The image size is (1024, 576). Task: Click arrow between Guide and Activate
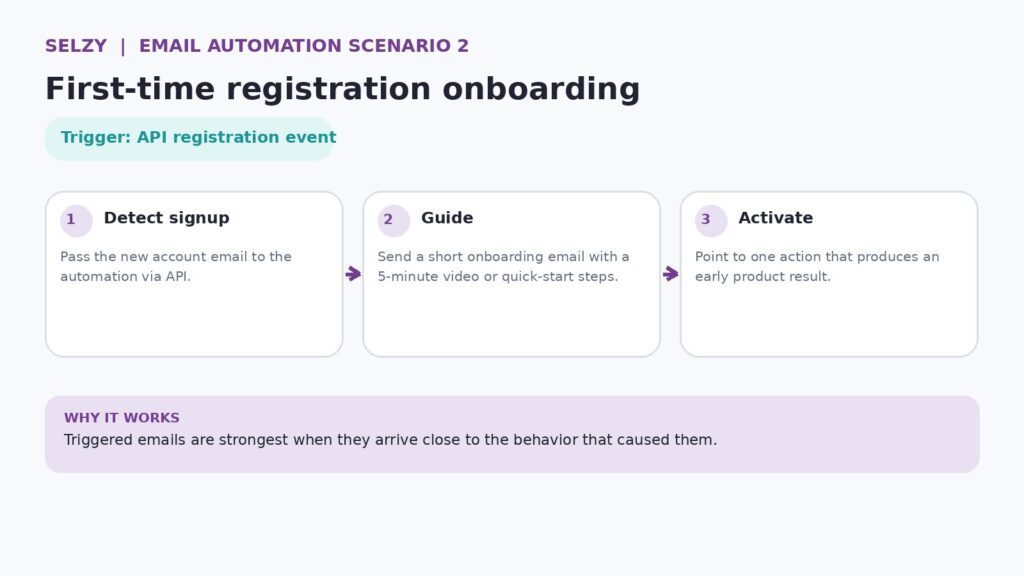[671, 274]
